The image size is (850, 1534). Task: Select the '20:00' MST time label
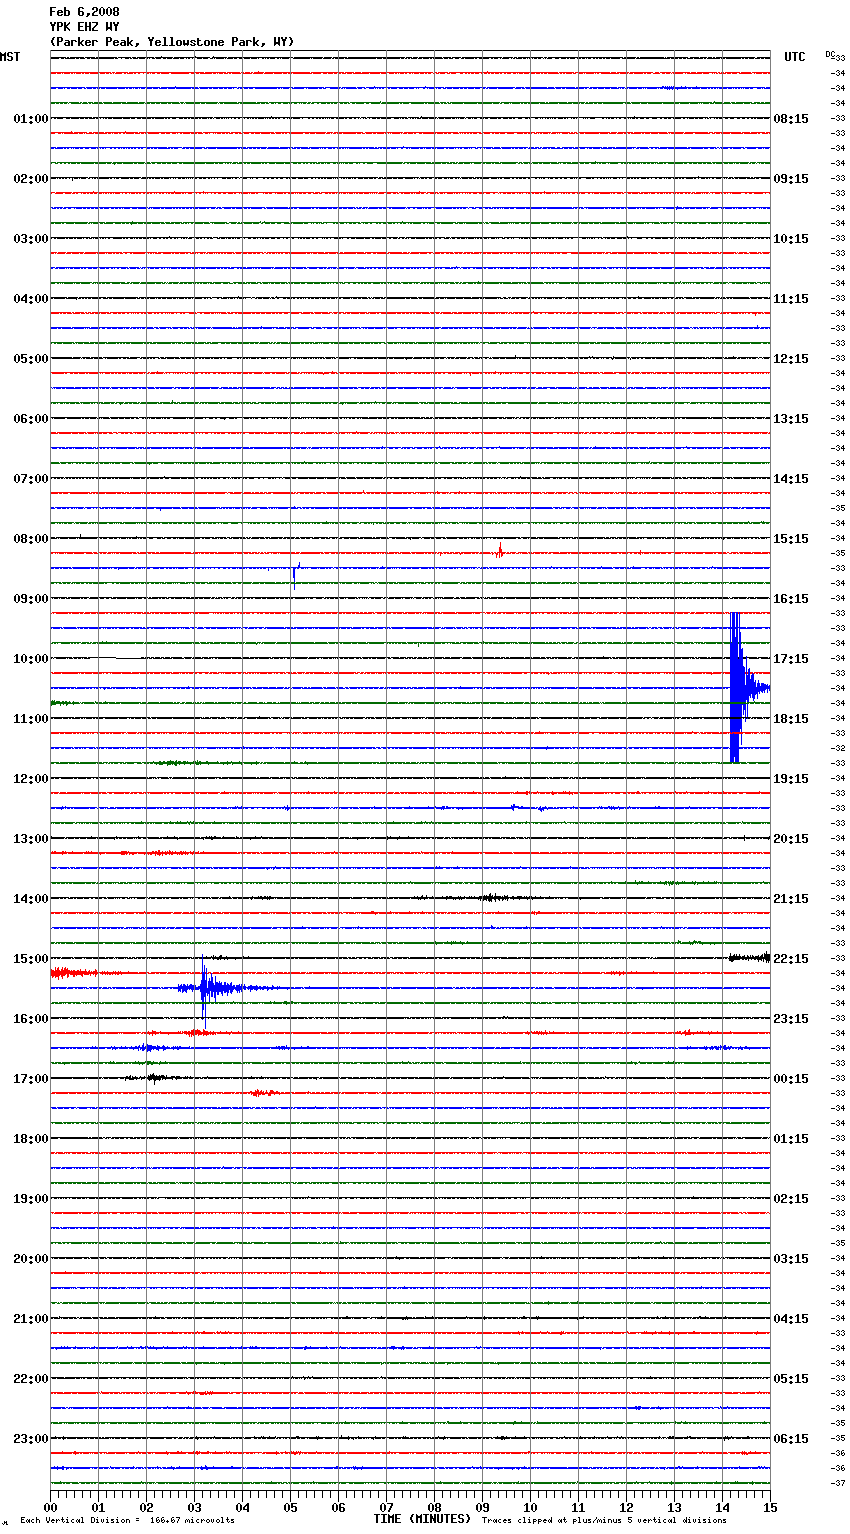31,1259
